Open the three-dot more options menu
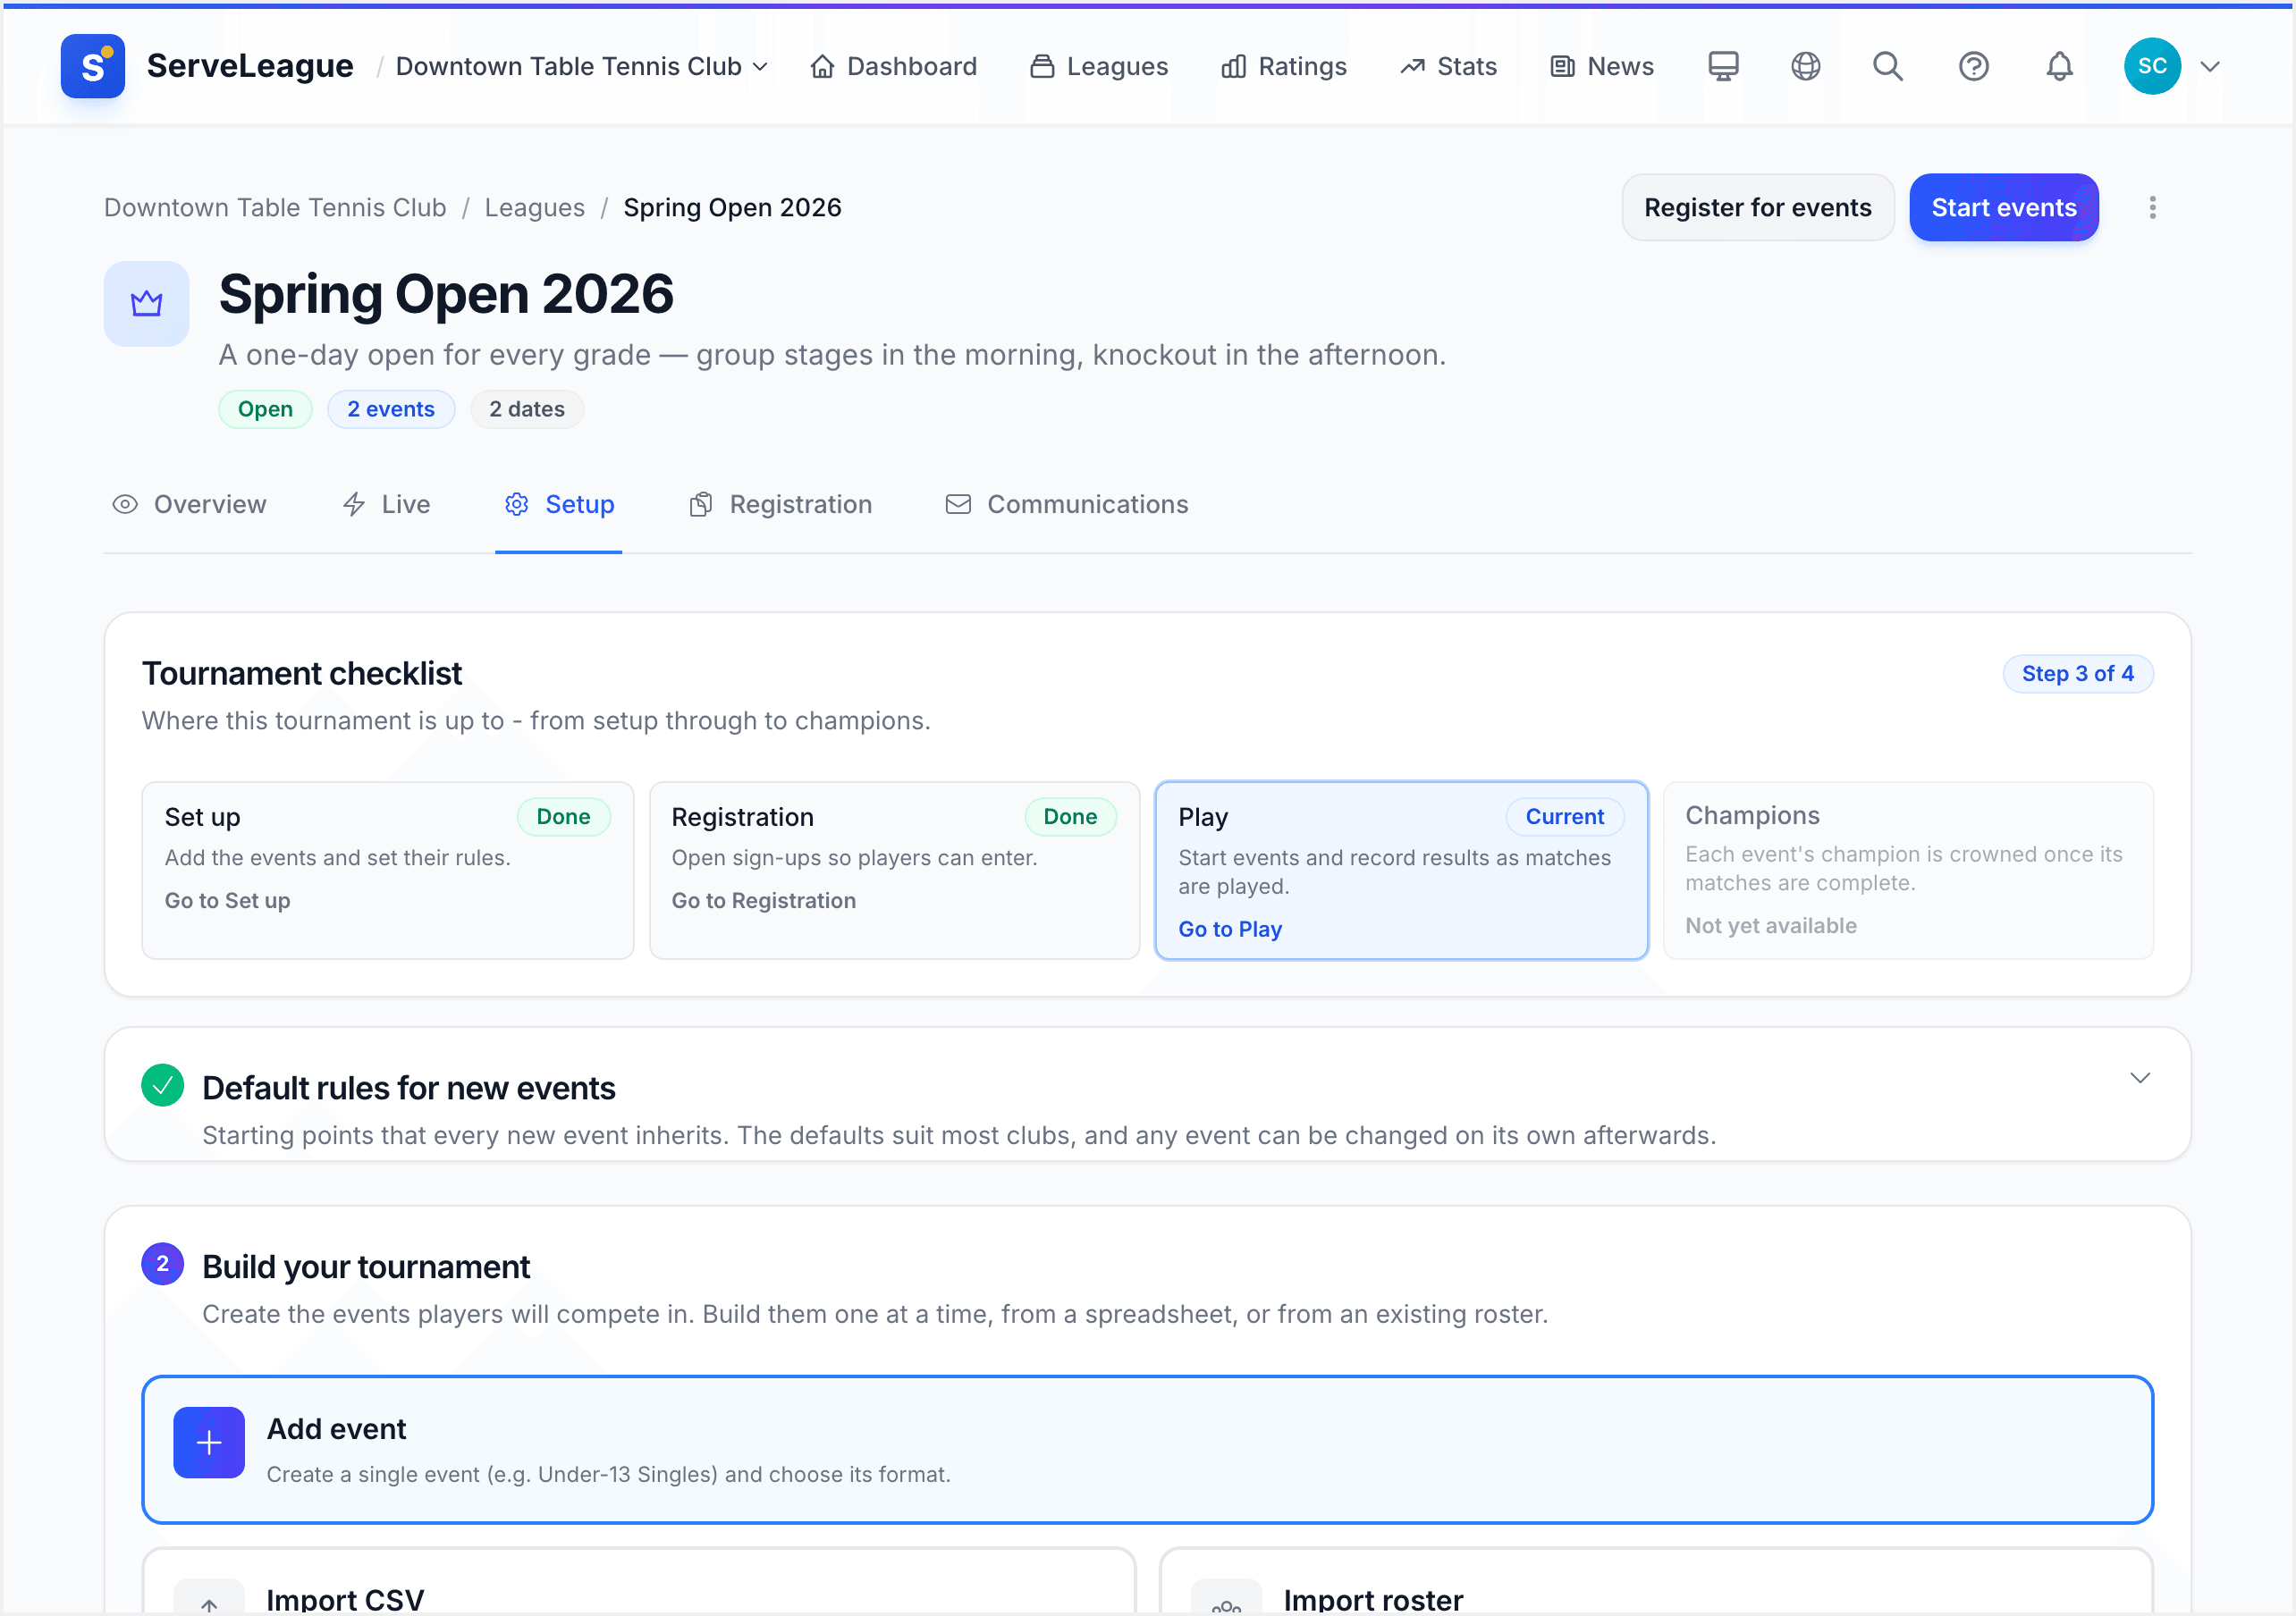The height and width of the screenshot is (1616, 2296). point(2153,207)
